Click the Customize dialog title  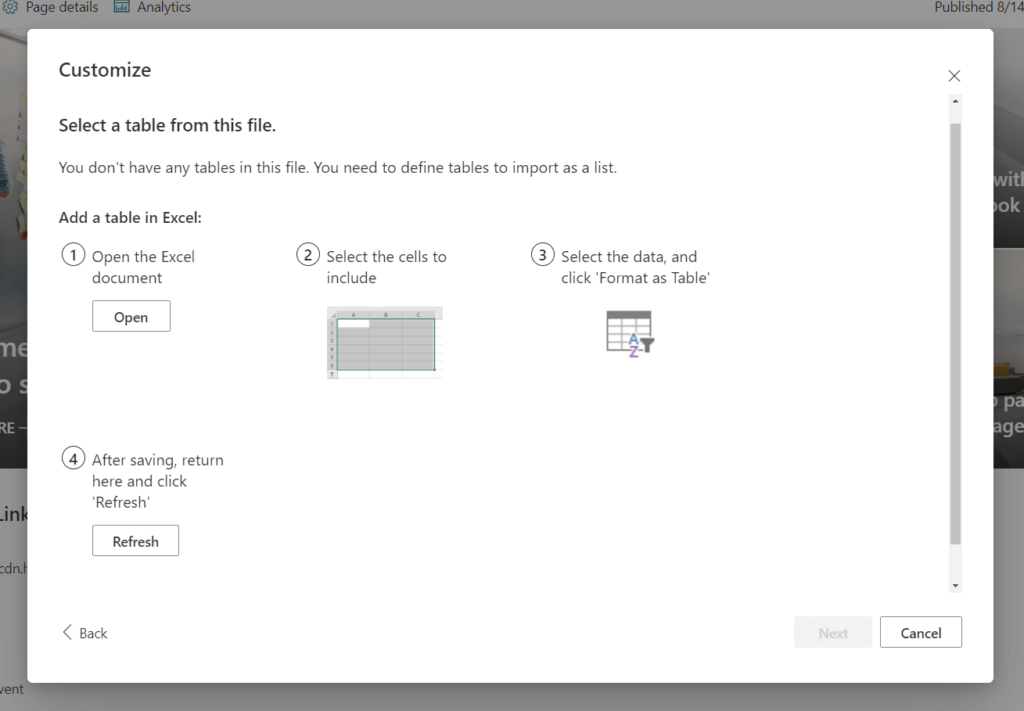(104, 70)
